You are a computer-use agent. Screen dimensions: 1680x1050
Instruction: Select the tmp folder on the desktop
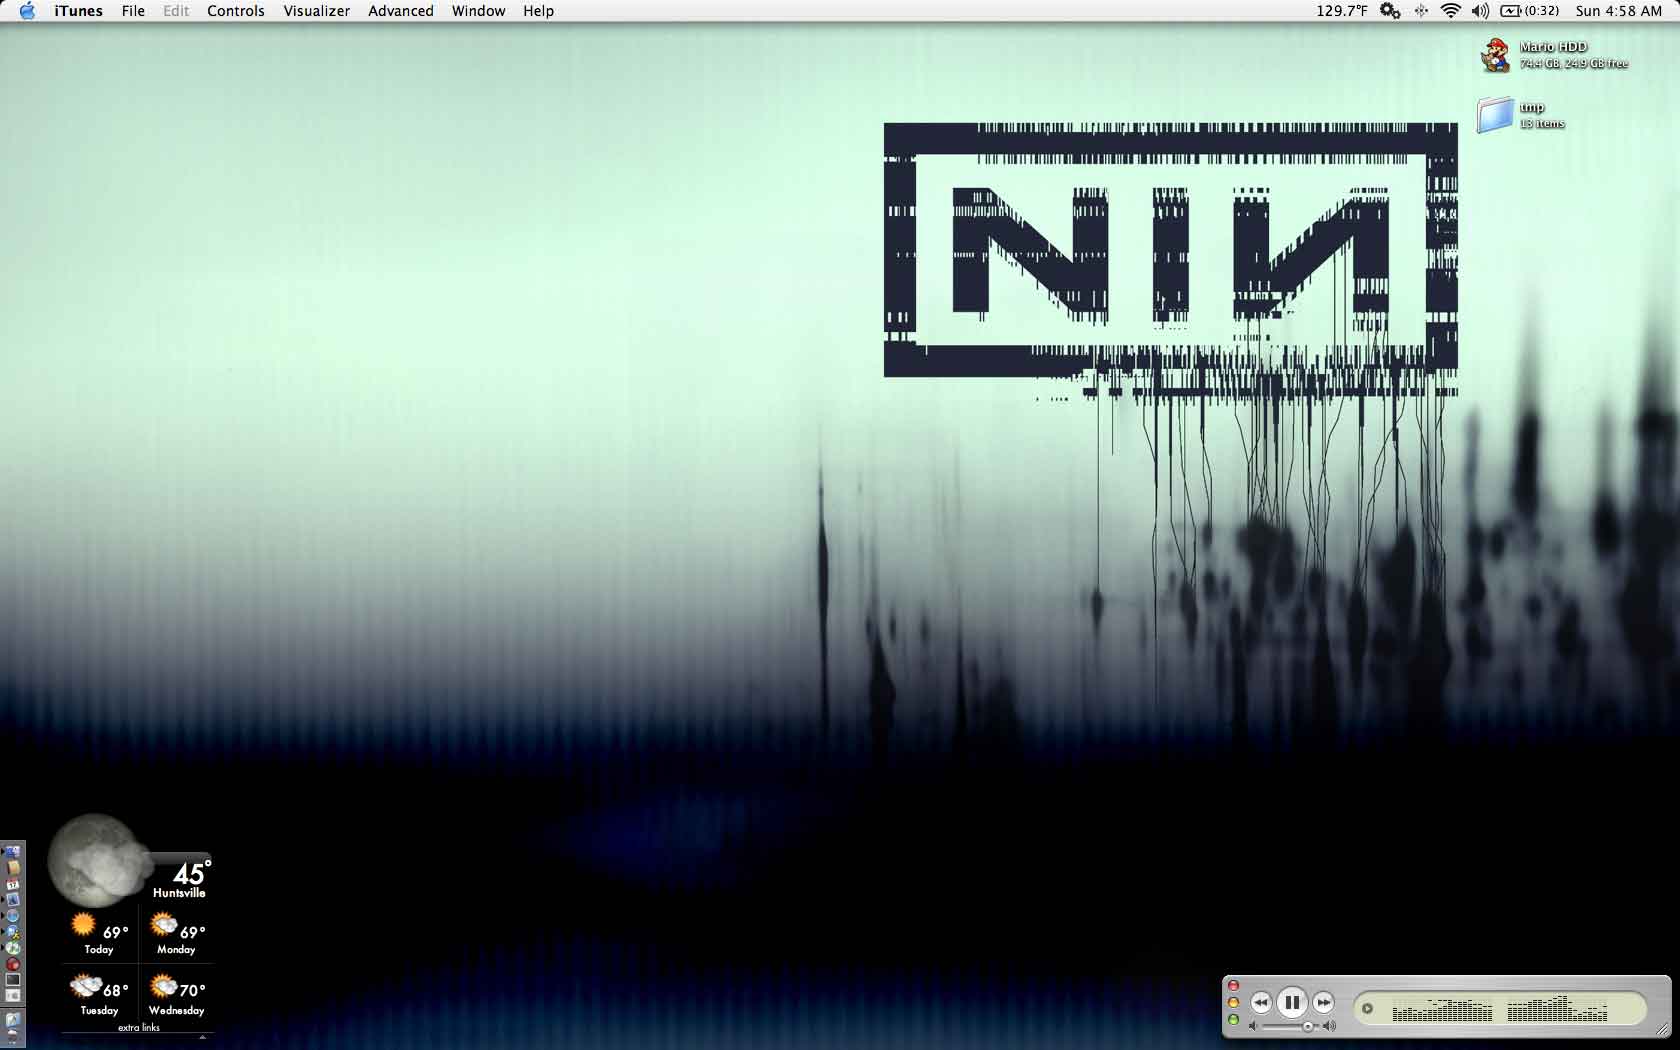coord(1495,115)
